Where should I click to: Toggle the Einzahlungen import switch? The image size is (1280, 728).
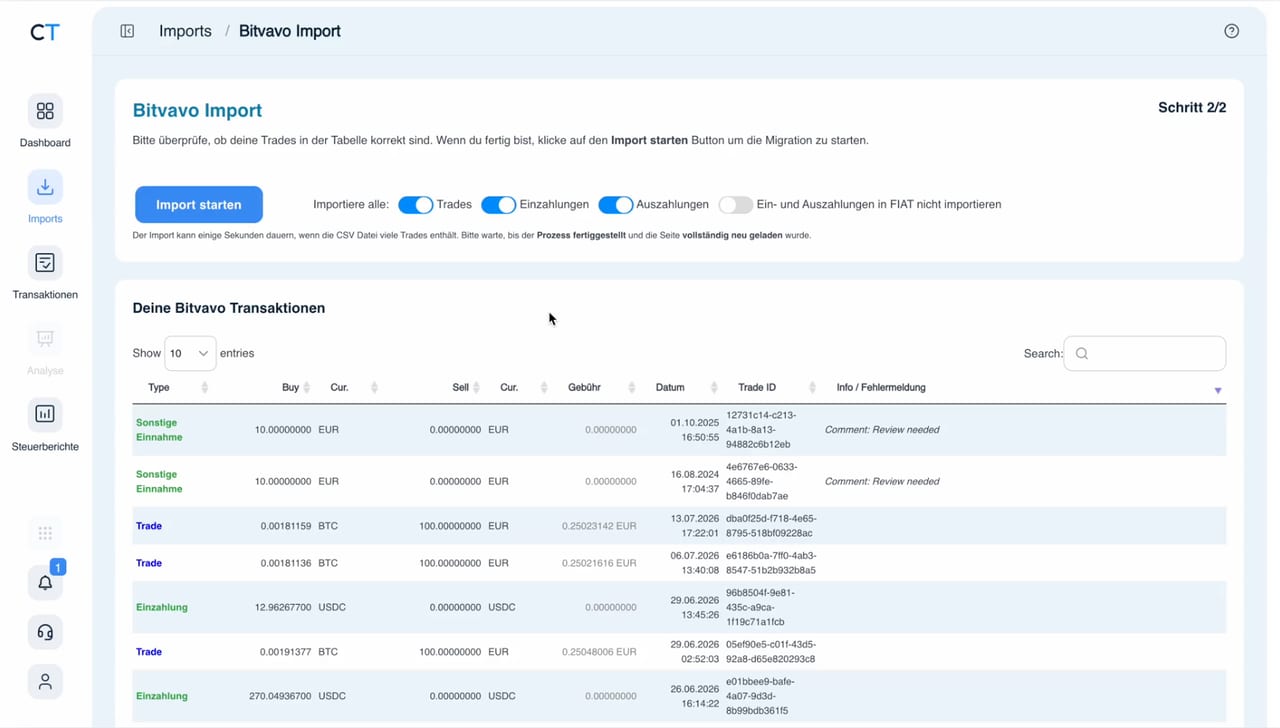498,205
